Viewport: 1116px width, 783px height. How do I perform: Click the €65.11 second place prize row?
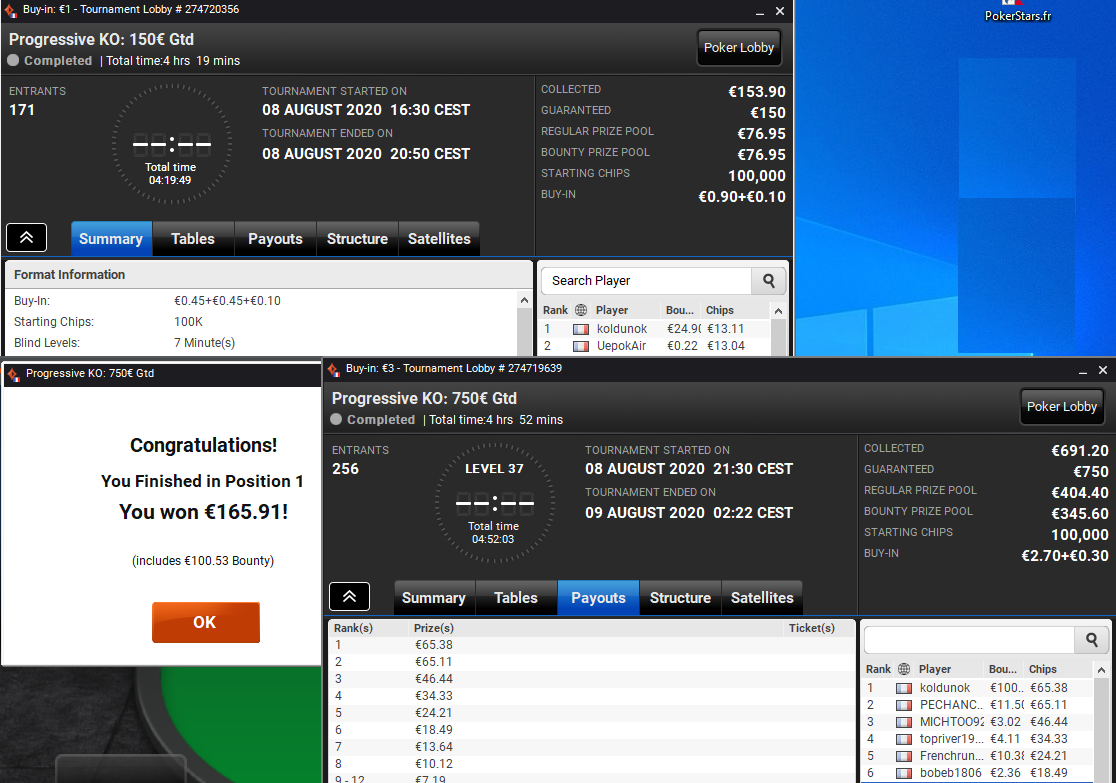click(x=591, y=662)
